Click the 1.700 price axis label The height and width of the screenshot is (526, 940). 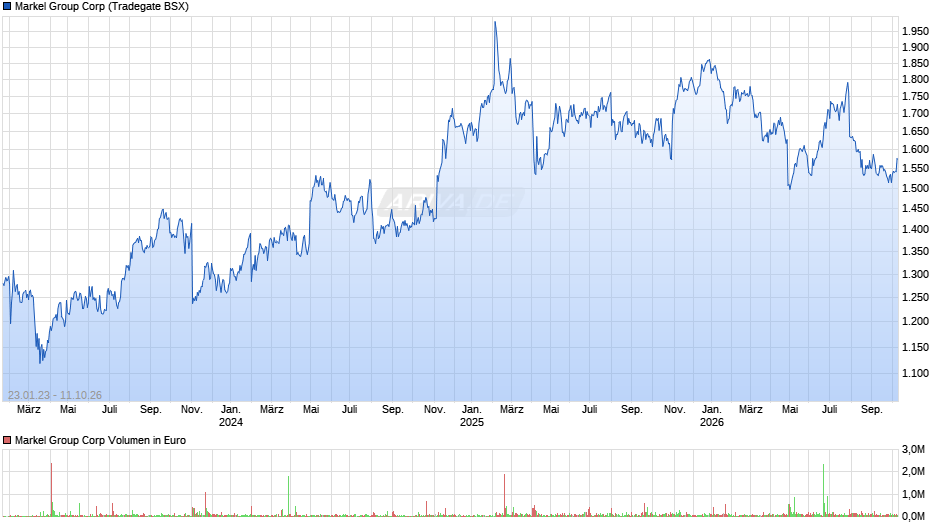tap(915, 113)
